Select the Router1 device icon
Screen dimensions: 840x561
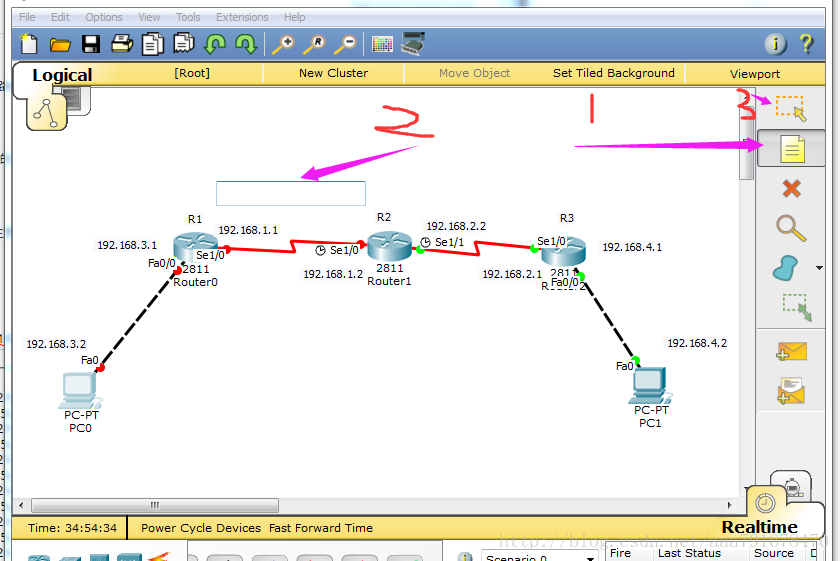pyautogui.click(x=389, y=246)
